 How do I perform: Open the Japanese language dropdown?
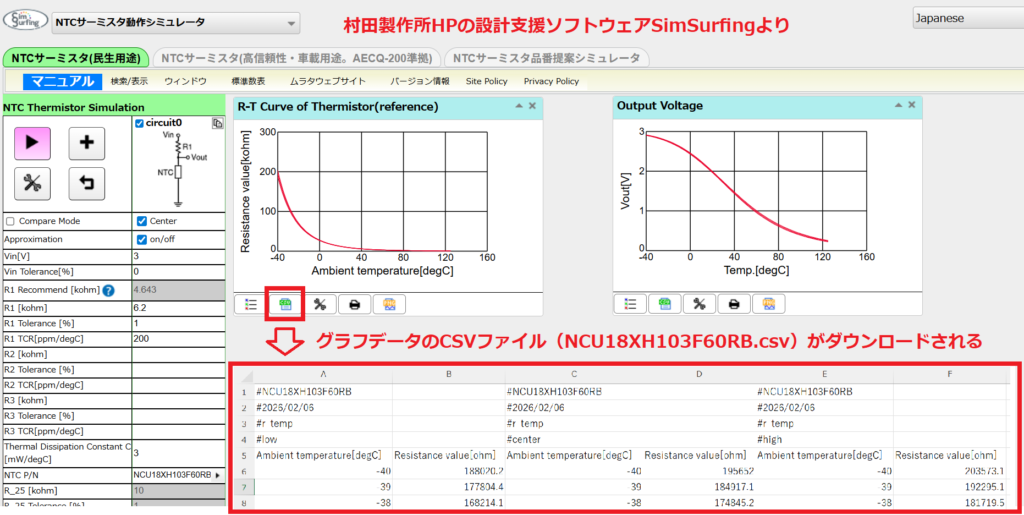968,18
